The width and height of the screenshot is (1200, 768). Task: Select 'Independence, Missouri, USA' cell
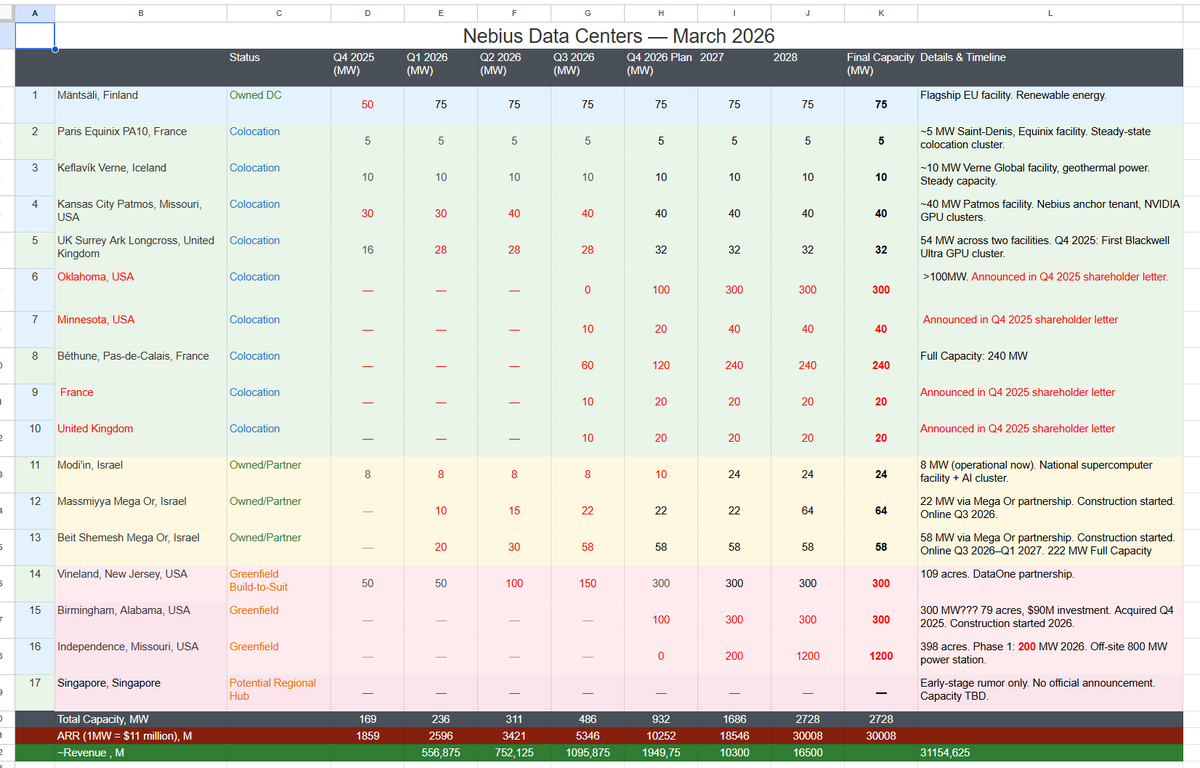140,656
